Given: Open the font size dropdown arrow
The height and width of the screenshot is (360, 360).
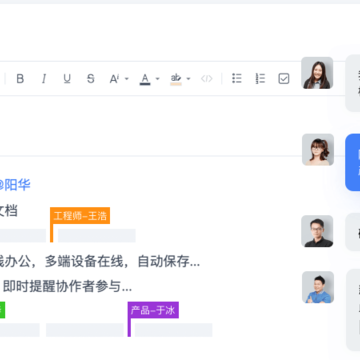Looking at the screenshot, I should pos(127,79).
